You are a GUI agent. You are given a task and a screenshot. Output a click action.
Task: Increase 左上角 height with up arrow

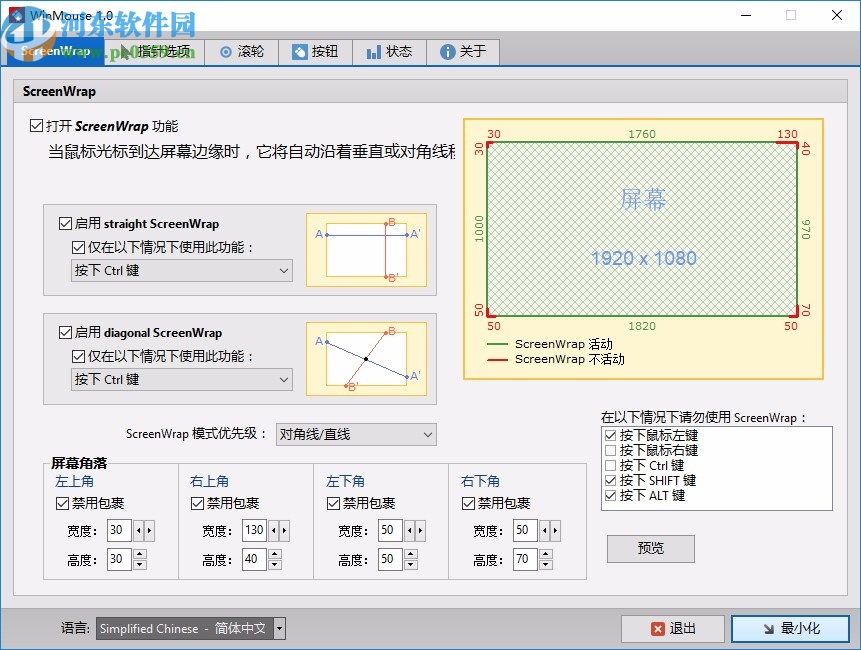(140, 554)
